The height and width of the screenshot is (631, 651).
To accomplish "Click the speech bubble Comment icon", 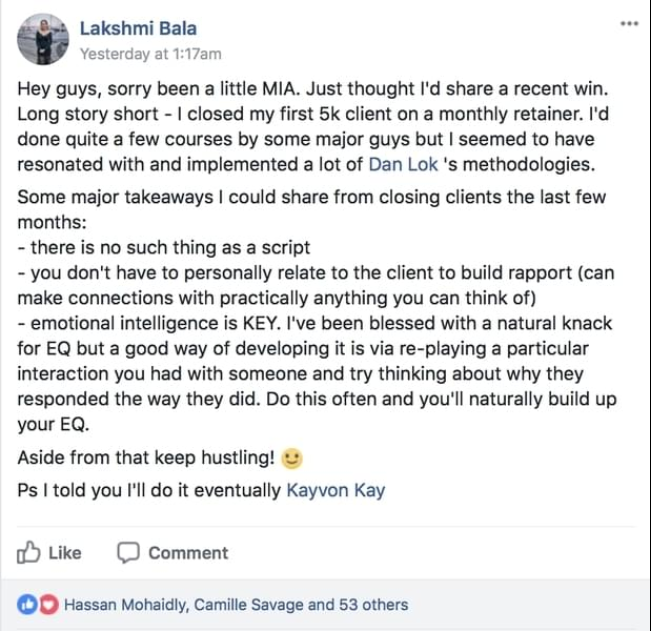I will pyautogui.click(x=128, y=553).
